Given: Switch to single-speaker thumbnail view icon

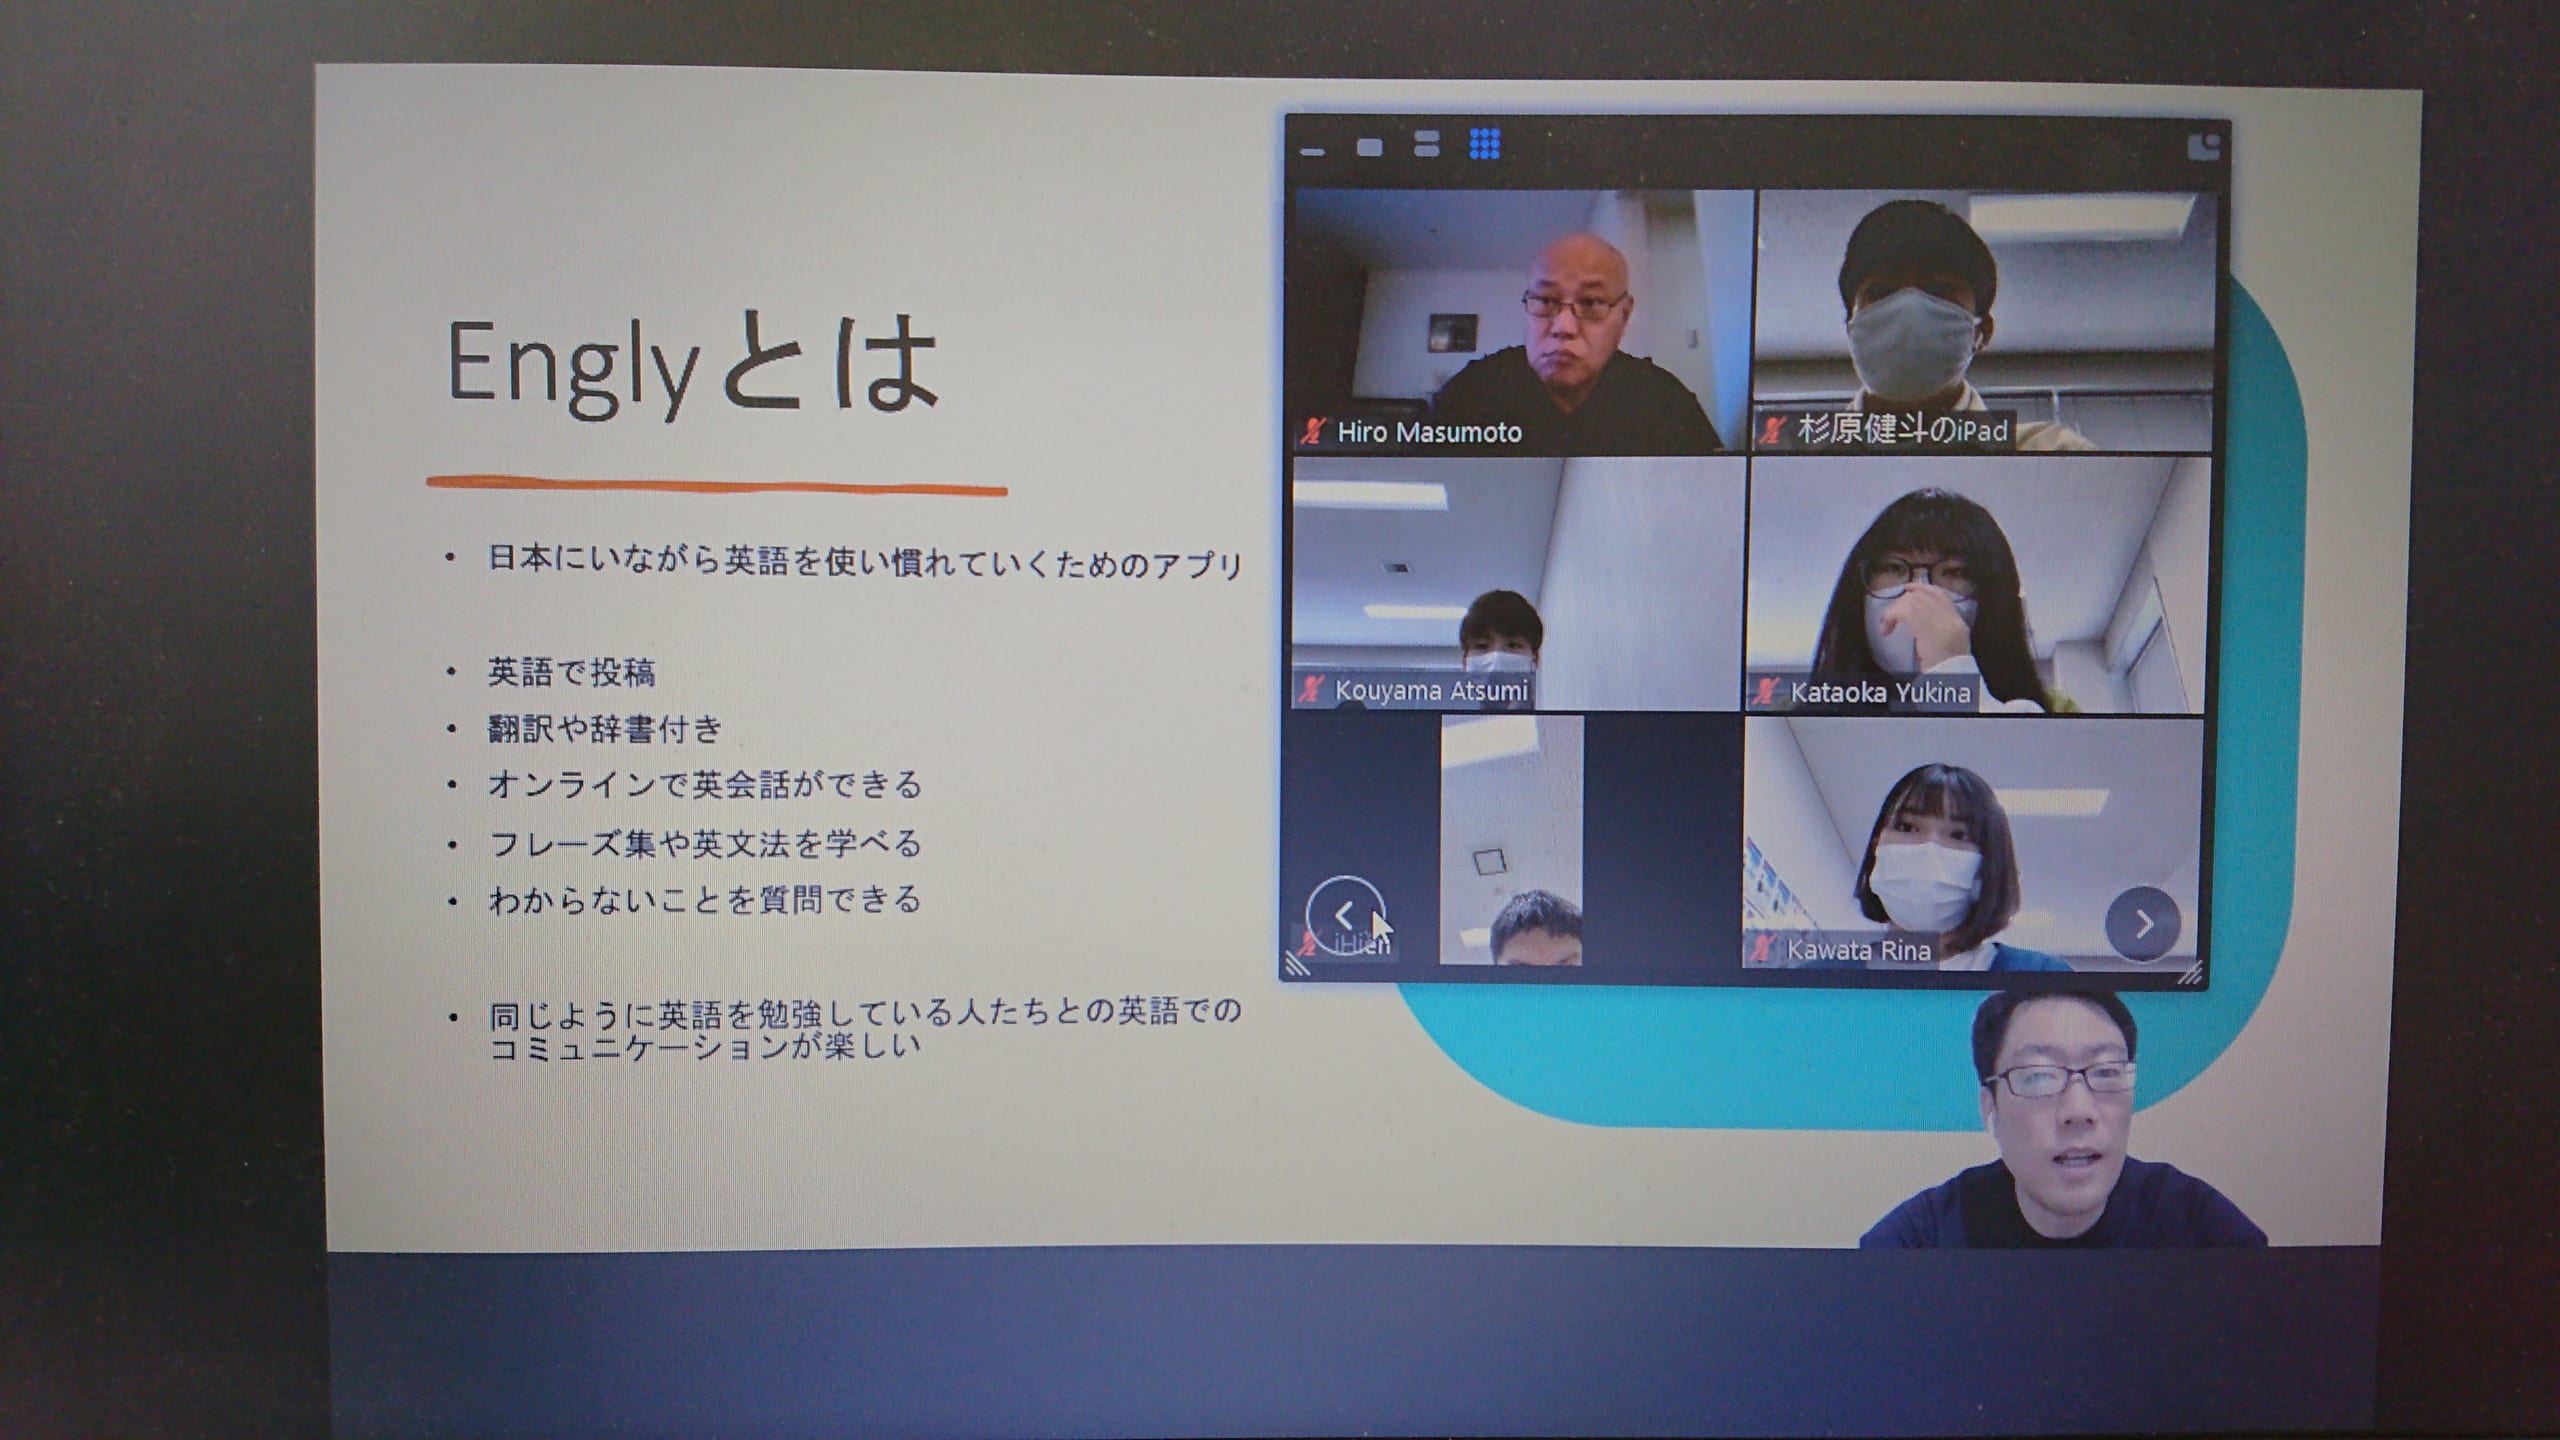Looking at the screenshot, I should click(1369, 147).
